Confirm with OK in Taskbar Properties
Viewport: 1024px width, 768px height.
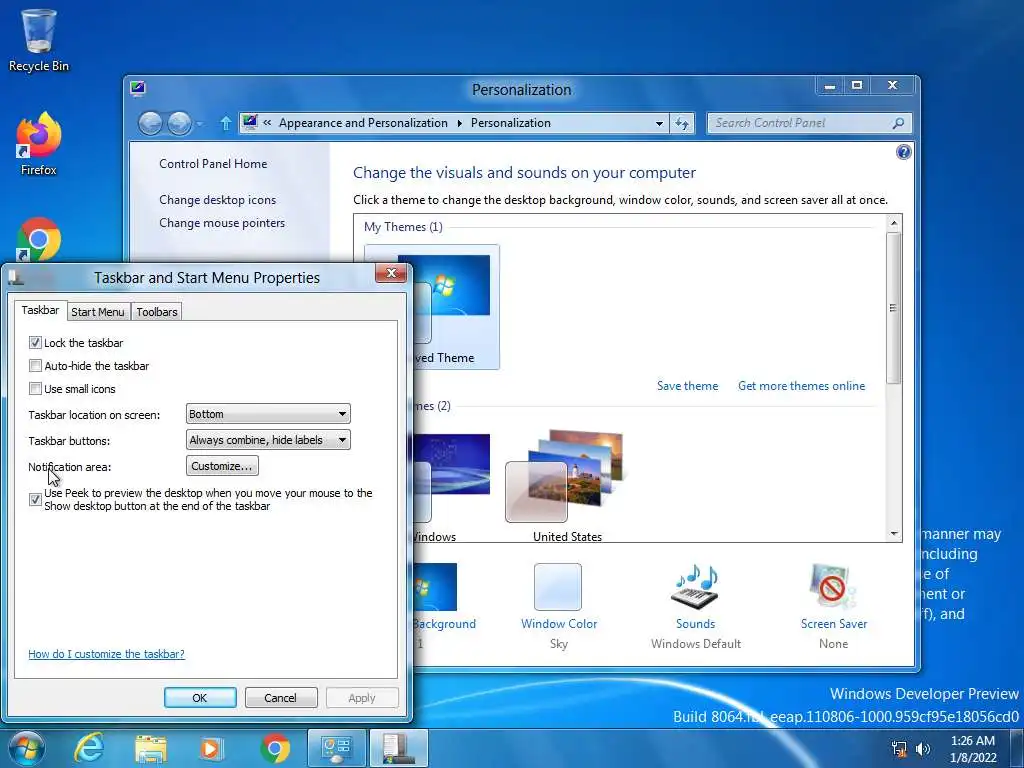pyautogui.click(x=200, y=697)
